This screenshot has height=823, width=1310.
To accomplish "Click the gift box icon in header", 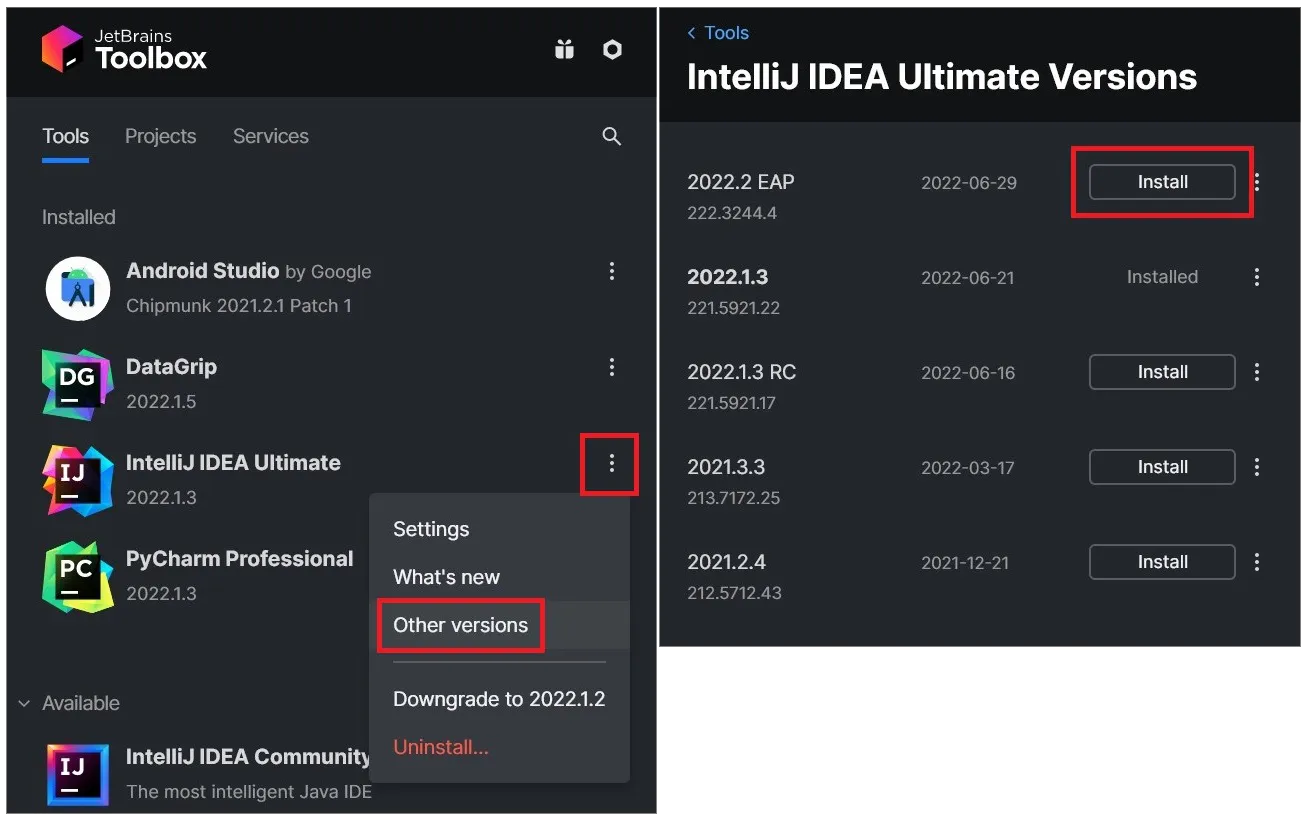I will [565, 49].
